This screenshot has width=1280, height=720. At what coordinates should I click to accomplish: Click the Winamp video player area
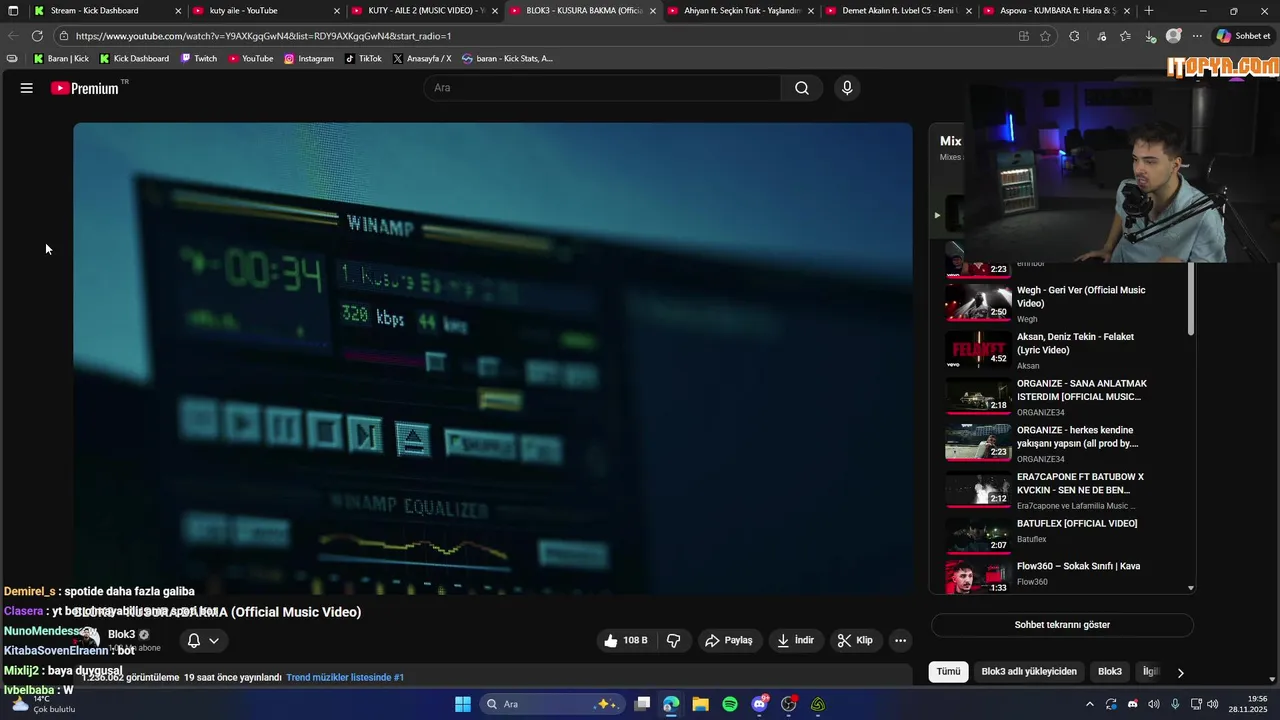[492, 358]
